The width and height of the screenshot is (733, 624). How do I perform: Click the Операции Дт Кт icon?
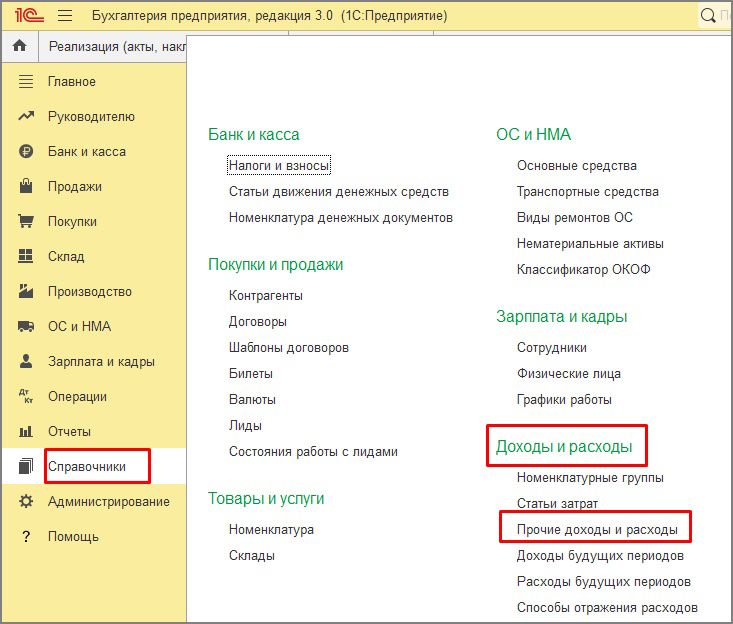(x=26, y=396)
